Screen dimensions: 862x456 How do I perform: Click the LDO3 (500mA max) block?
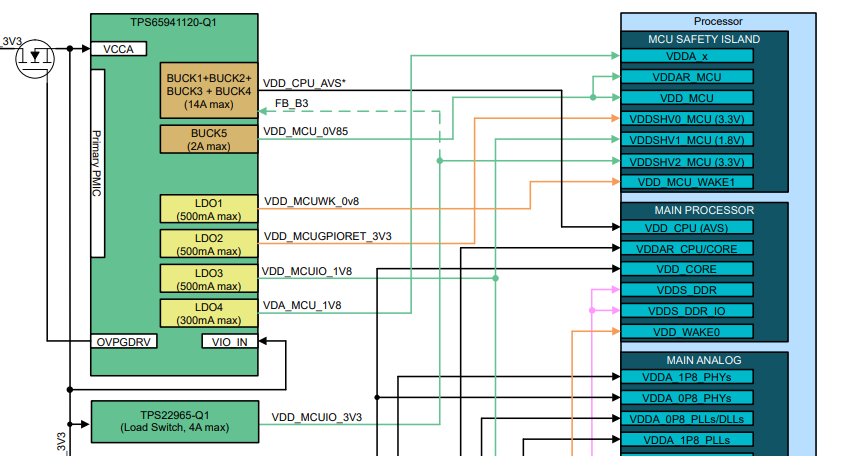click(x=209, y=279)
